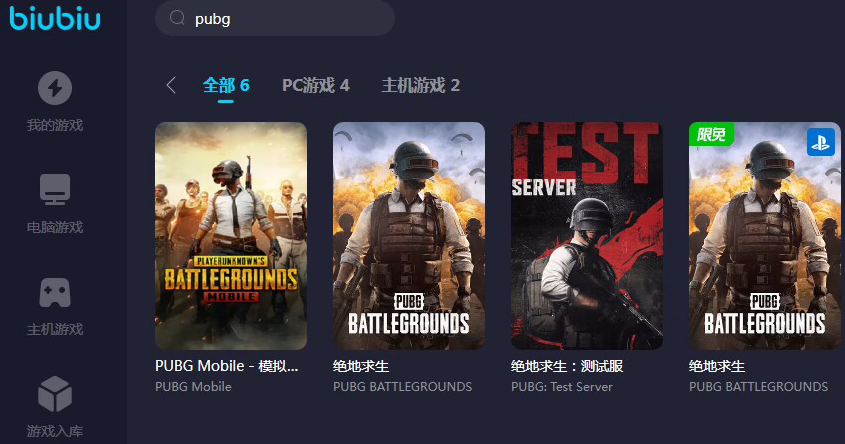The image size is (845, 444).
Task: Click the game library cube icon
Action: 55,394
